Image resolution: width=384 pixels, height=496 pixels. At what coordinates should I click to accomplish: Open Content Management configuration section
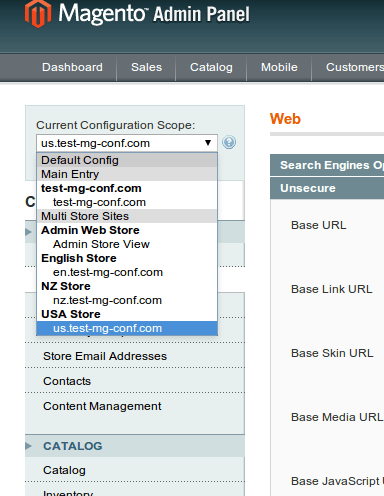pos(102,406)
